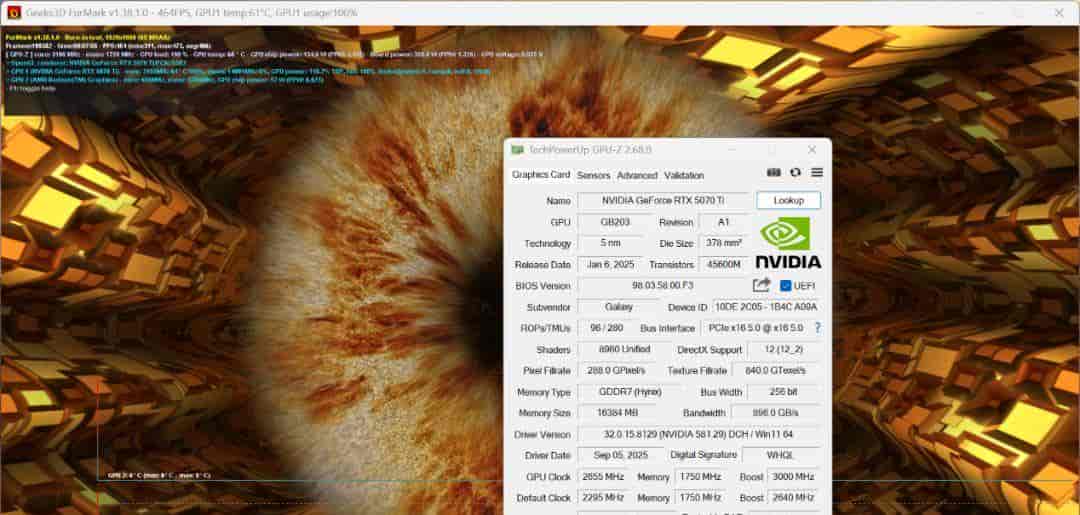Click the GPU-Z screenshot camera icon
1080x515 pixels.
pos(773,173)
